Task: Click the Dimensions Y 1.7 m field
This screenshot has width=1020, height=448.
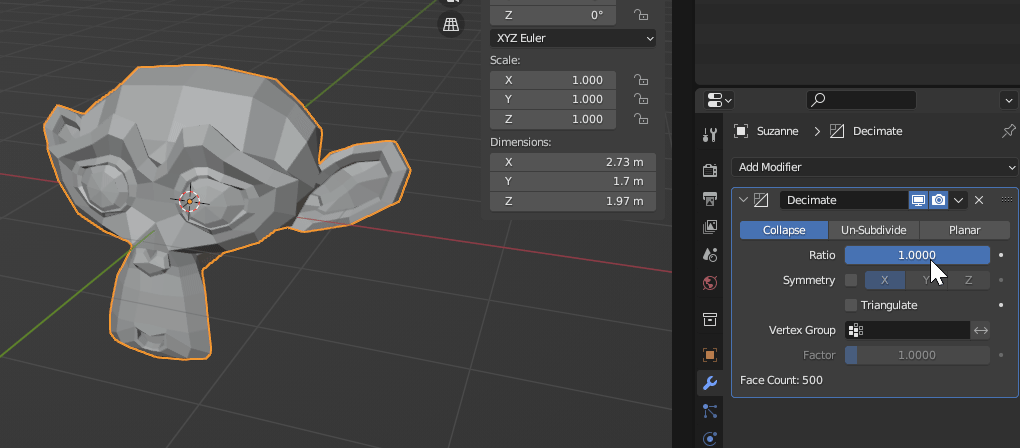Action: click(x=572, y=181)
